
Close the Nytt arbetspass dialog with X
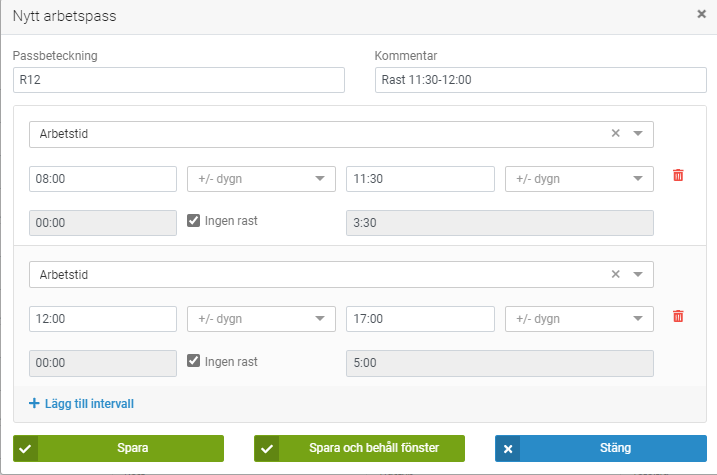(701, 15)
